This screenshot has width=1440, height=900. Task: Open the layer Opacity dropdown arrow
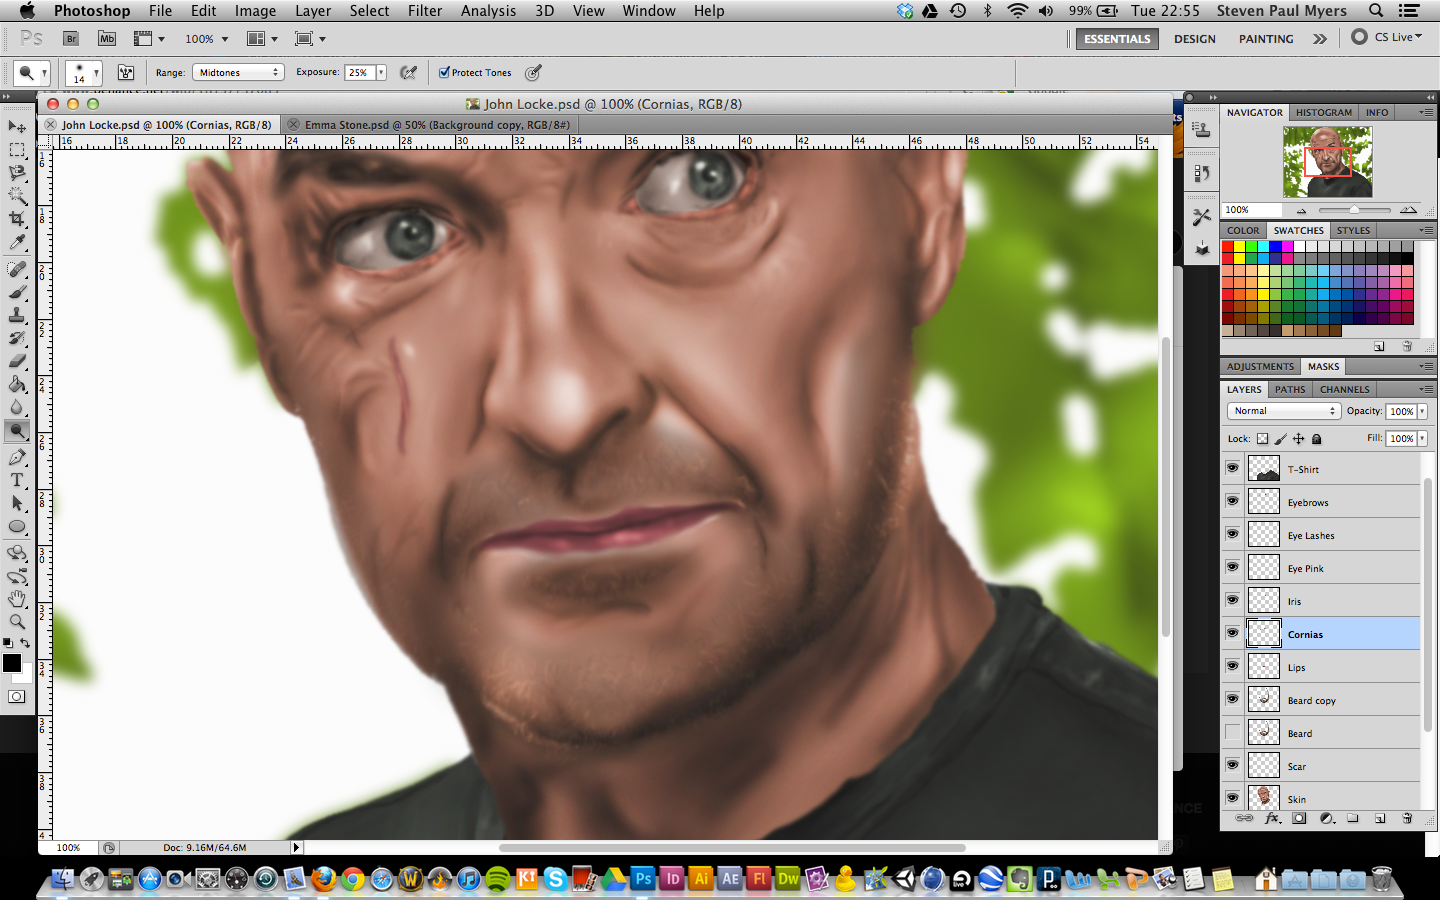pyautogui.click(x=1422, y=411)
